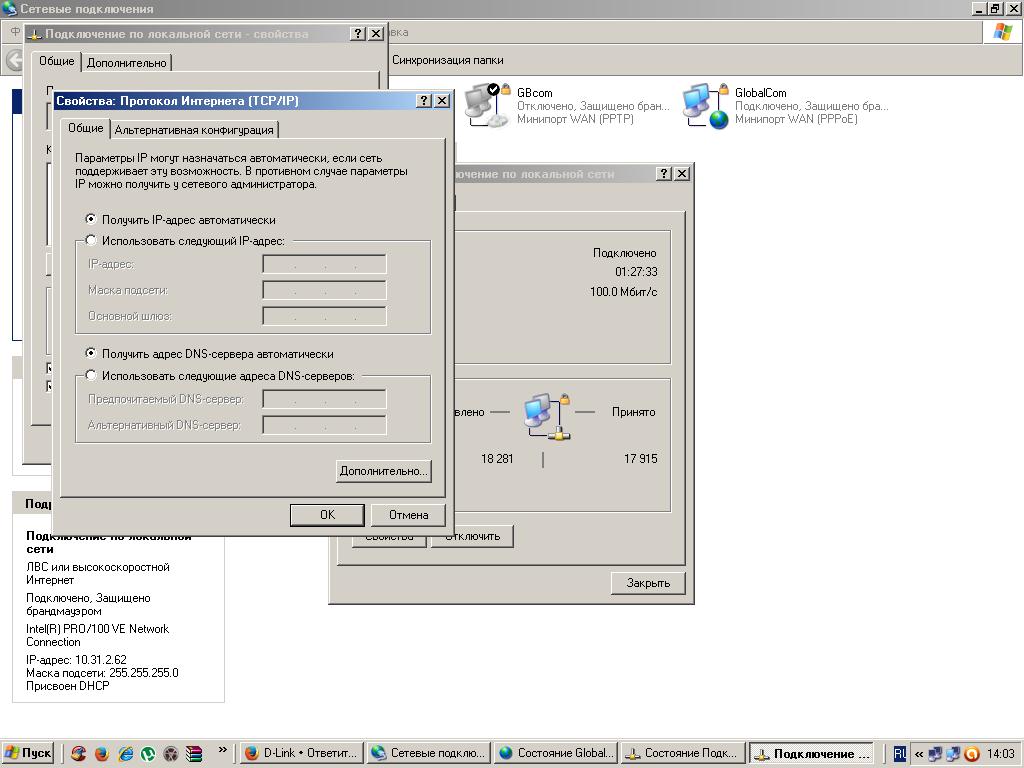Click 'Intel(R) PRO/100 VE Network Connection' text

(97, 635)
